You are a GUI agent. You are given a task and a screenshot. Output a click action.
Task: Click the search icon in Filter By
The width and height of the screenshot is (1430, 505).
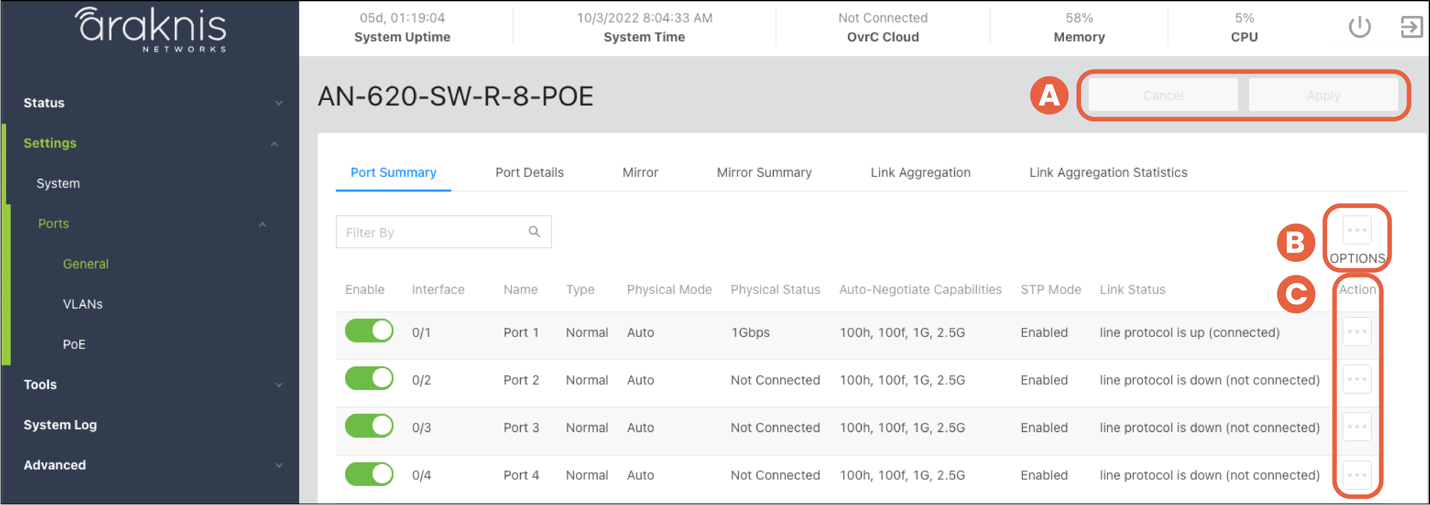[x=534, y=232]
